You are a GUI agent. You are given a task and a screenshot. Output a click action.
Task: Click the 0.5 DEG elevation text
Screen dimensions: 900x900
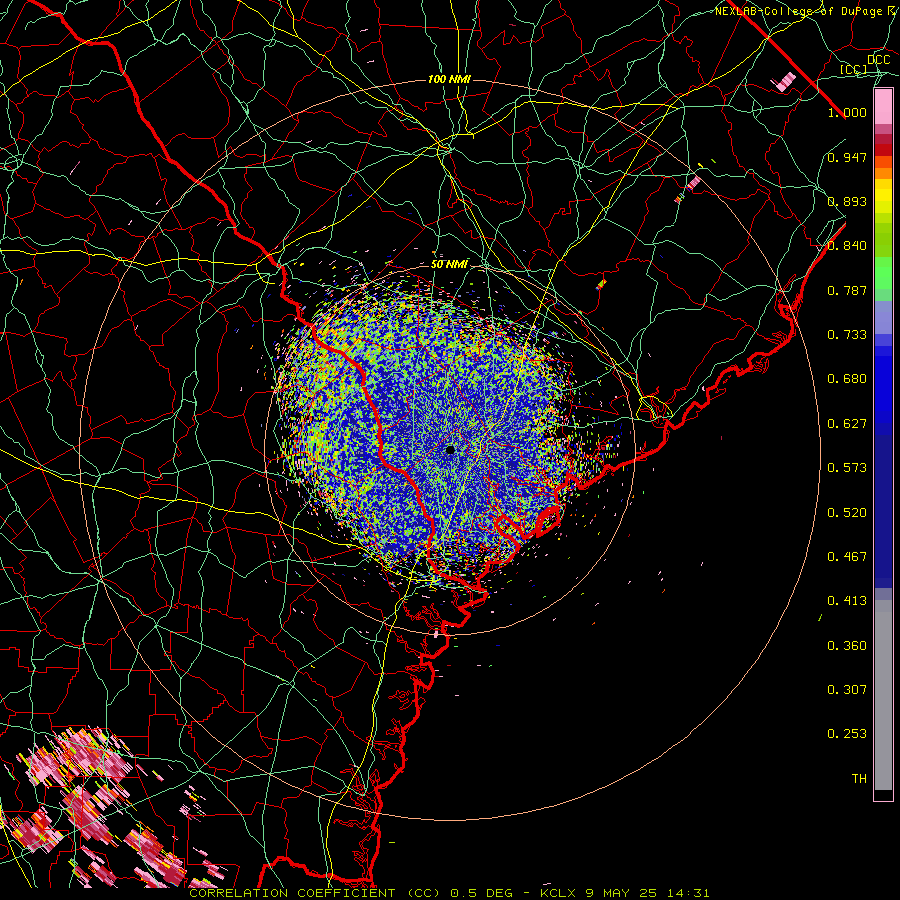point(483,893)
